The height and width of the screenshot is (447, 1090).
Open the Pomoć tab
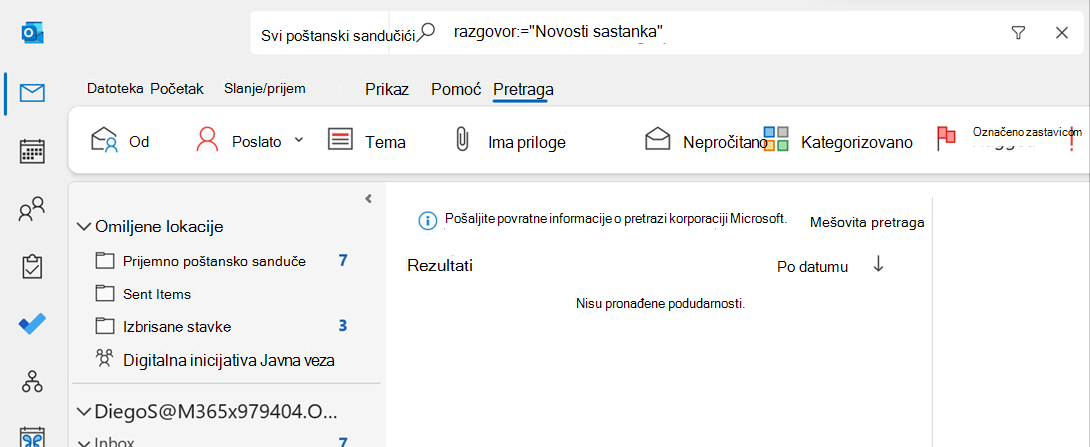[456, 89]
